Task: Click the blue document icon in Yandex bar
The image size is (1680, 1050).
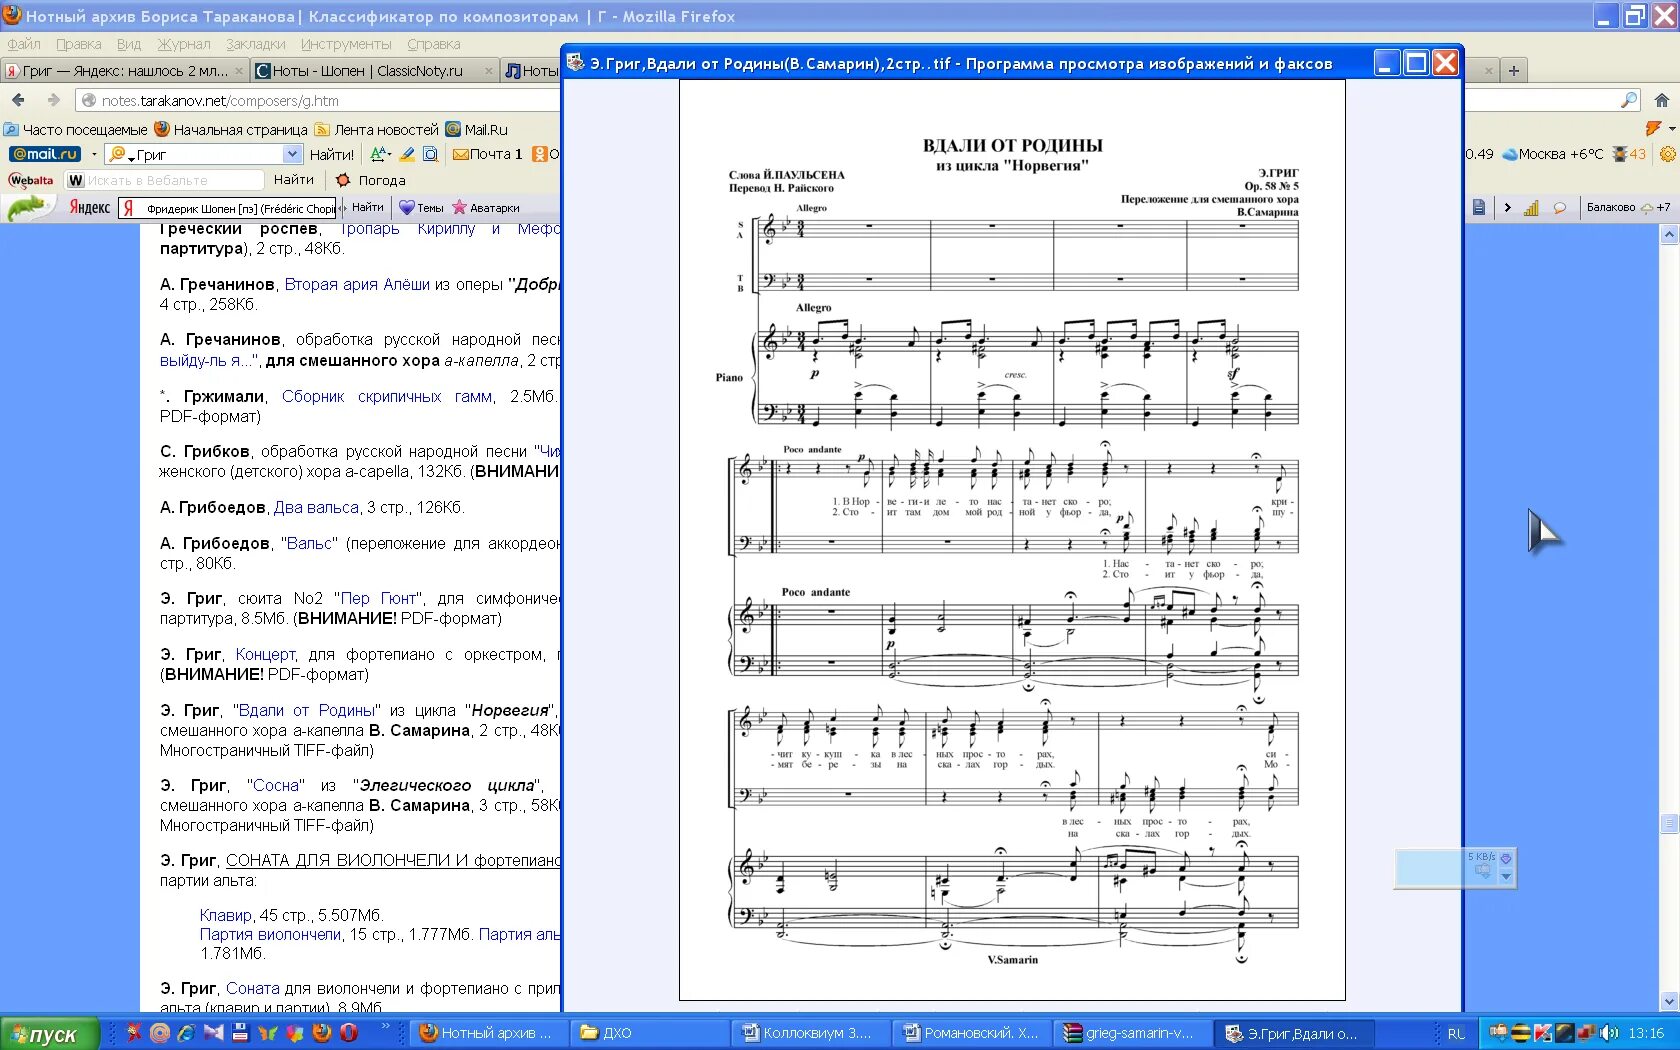Action: [x=1479, y=207]
